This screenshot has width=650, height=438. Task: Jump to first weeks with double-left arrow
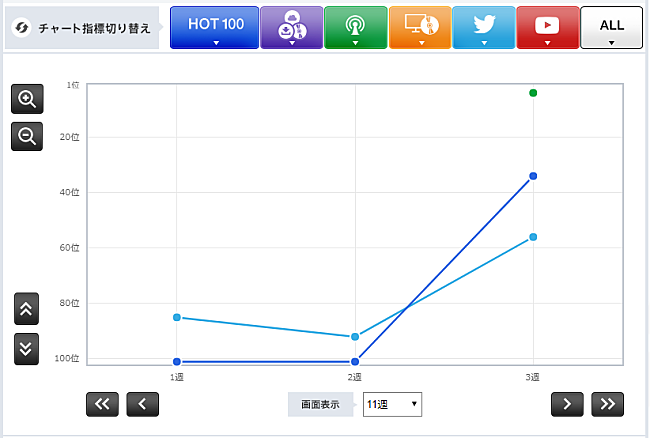pos(104,404)
